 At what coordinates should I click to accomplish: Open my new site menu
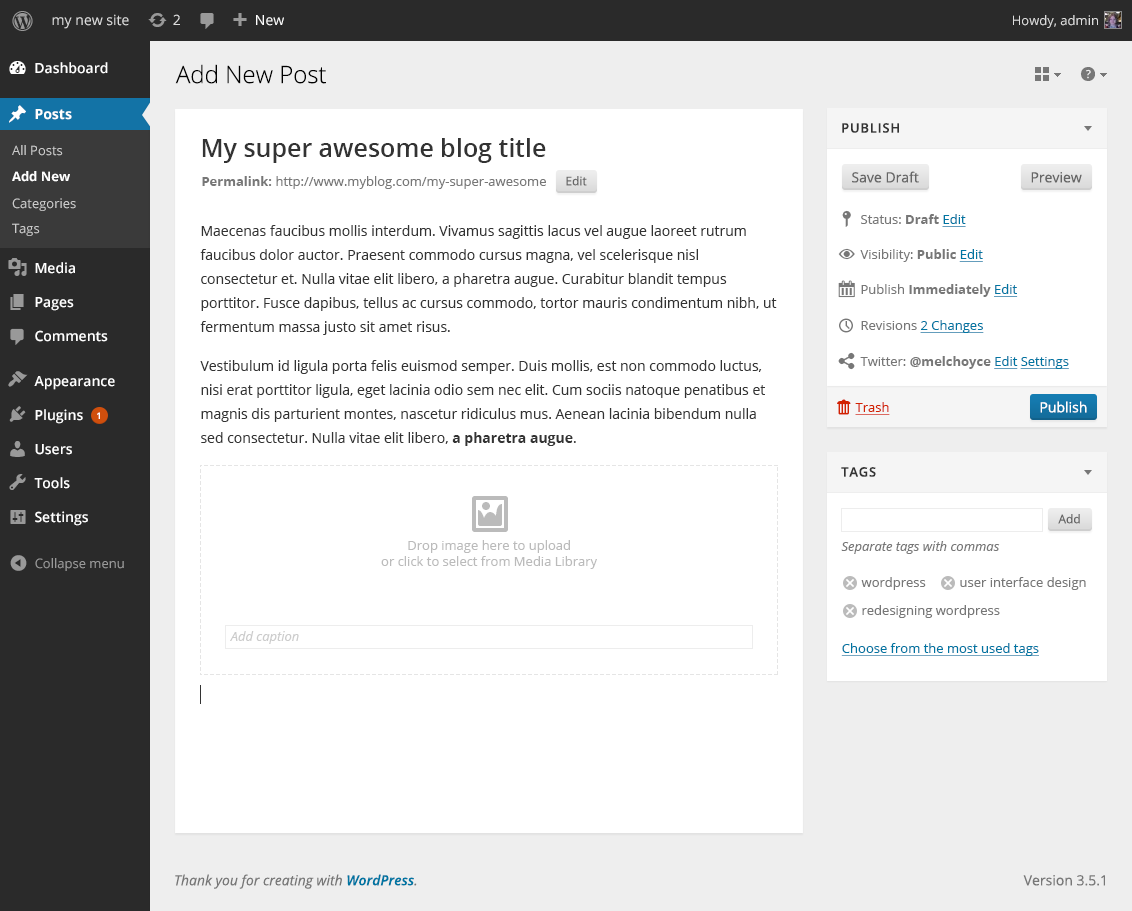click(x=90, y=20)
